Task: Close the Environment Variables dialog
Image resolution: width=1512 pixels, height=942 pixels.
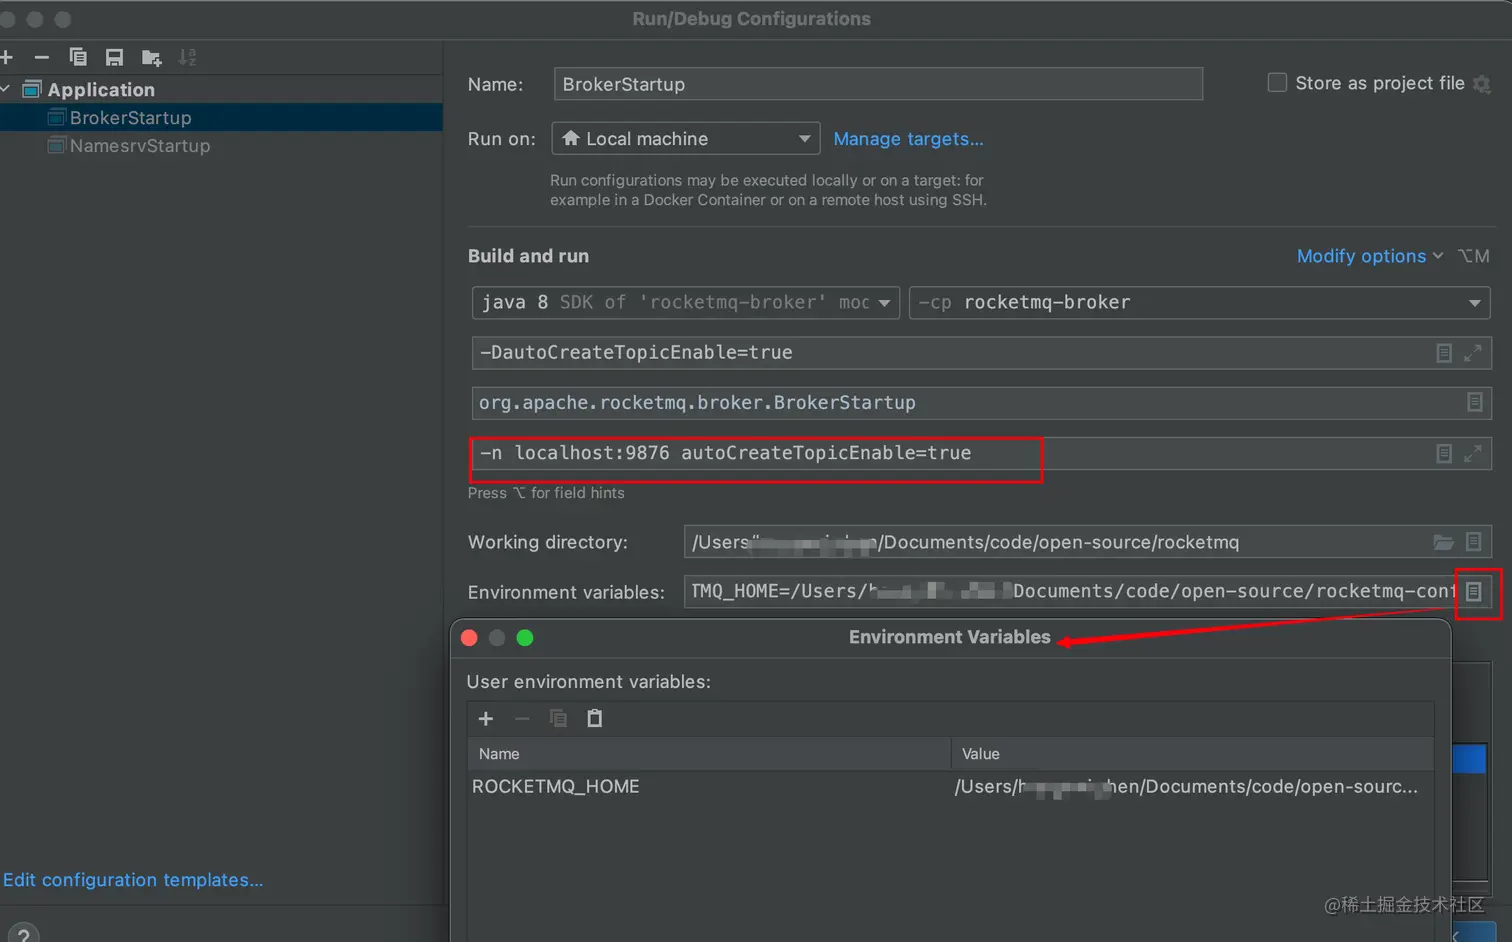Action: pos(469,638)
